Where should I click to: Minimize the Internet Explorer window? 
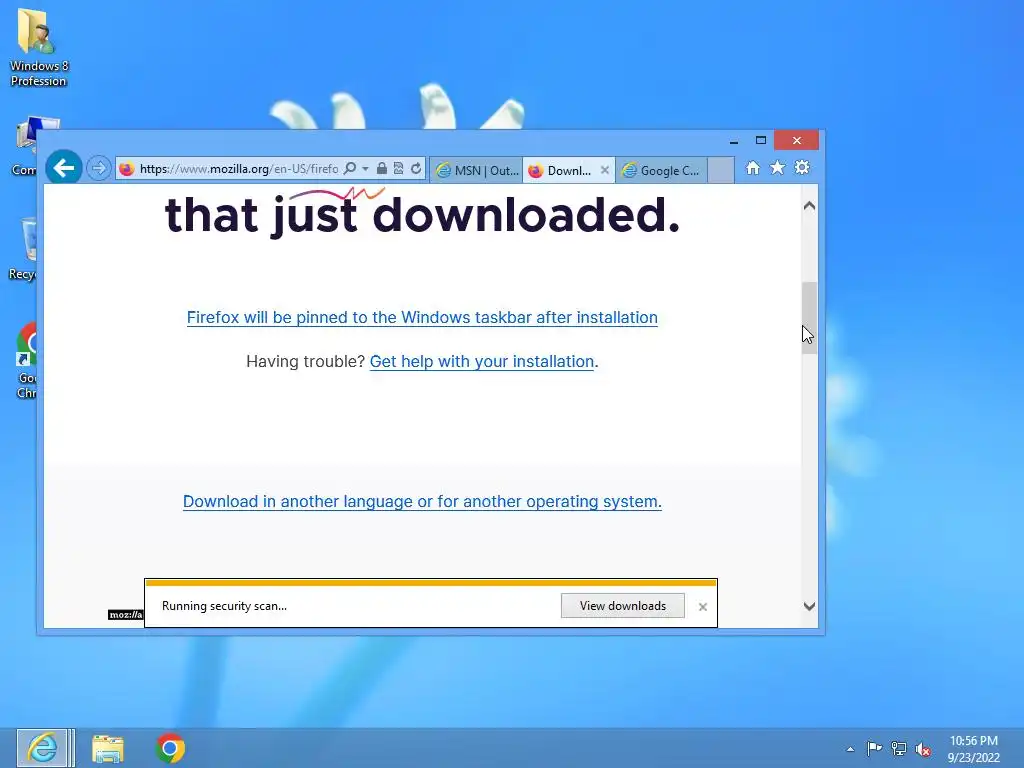tap(734, 140)
